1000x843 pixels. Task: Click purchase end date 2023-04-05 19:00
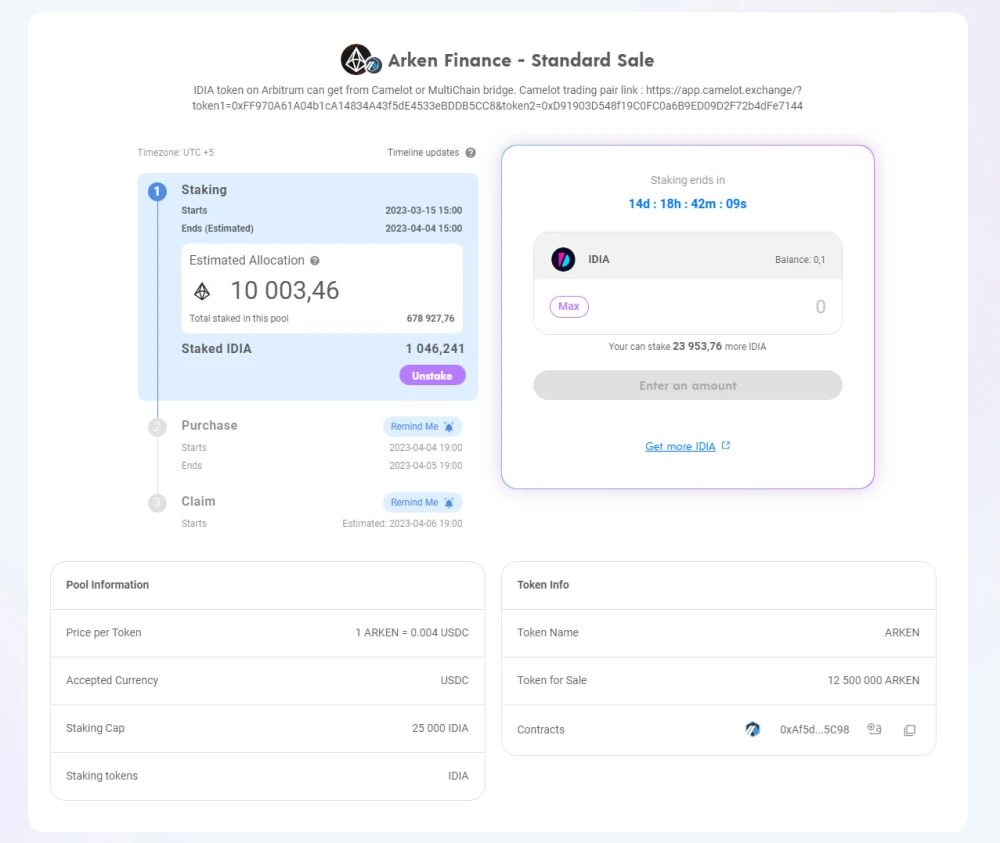pyautogui.click(x=425, y=465)
